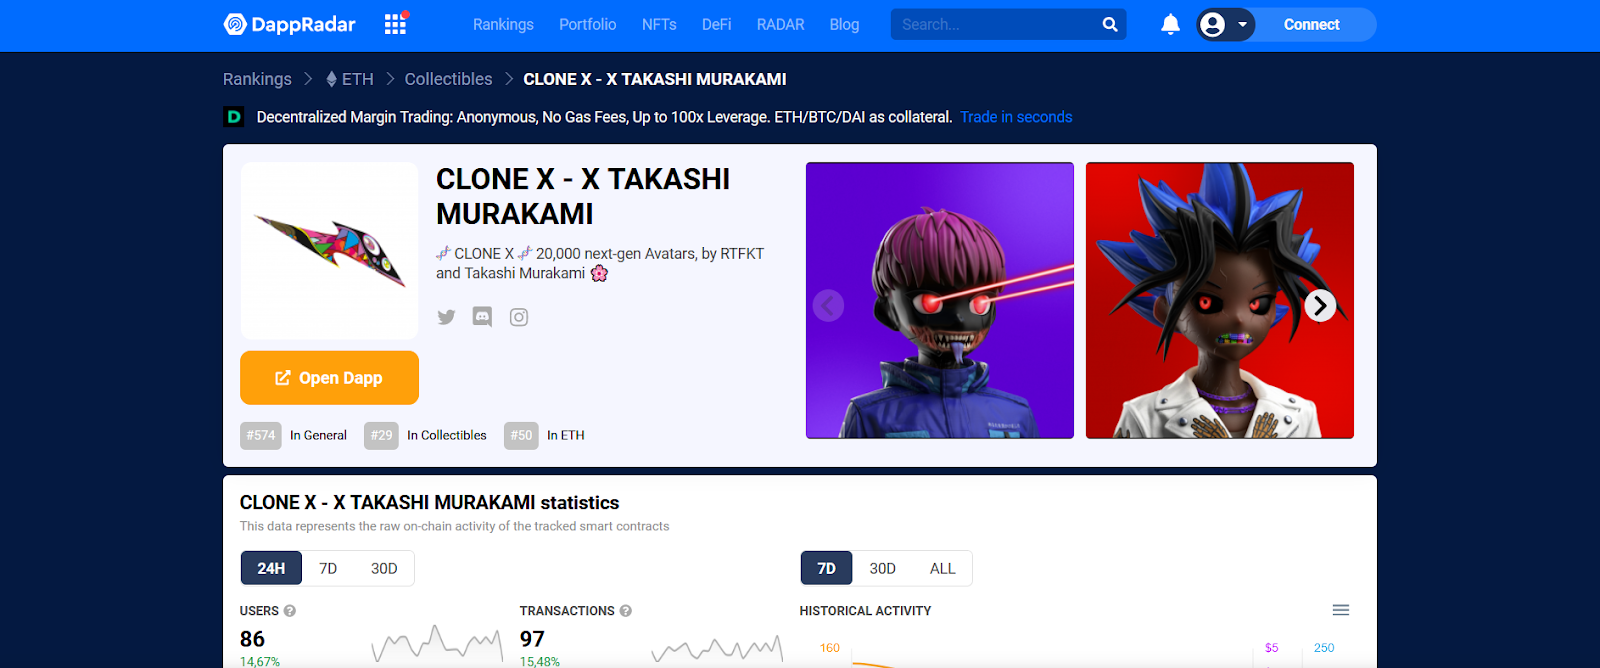Go to ETH breadcrumb link

pyautogui.click(x=349, y=79)
